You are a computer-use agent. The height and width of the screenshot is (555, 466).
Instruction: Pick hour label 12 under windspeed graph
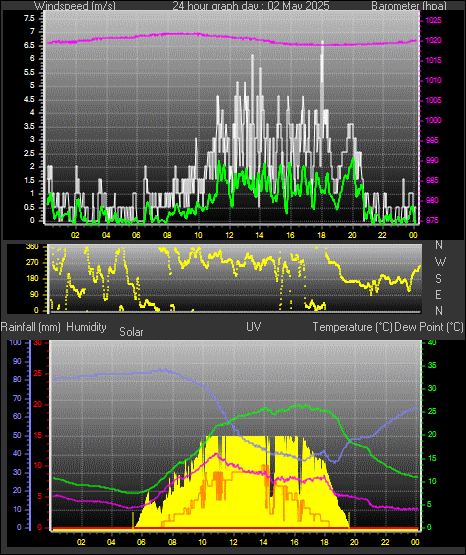click(229, 235)
